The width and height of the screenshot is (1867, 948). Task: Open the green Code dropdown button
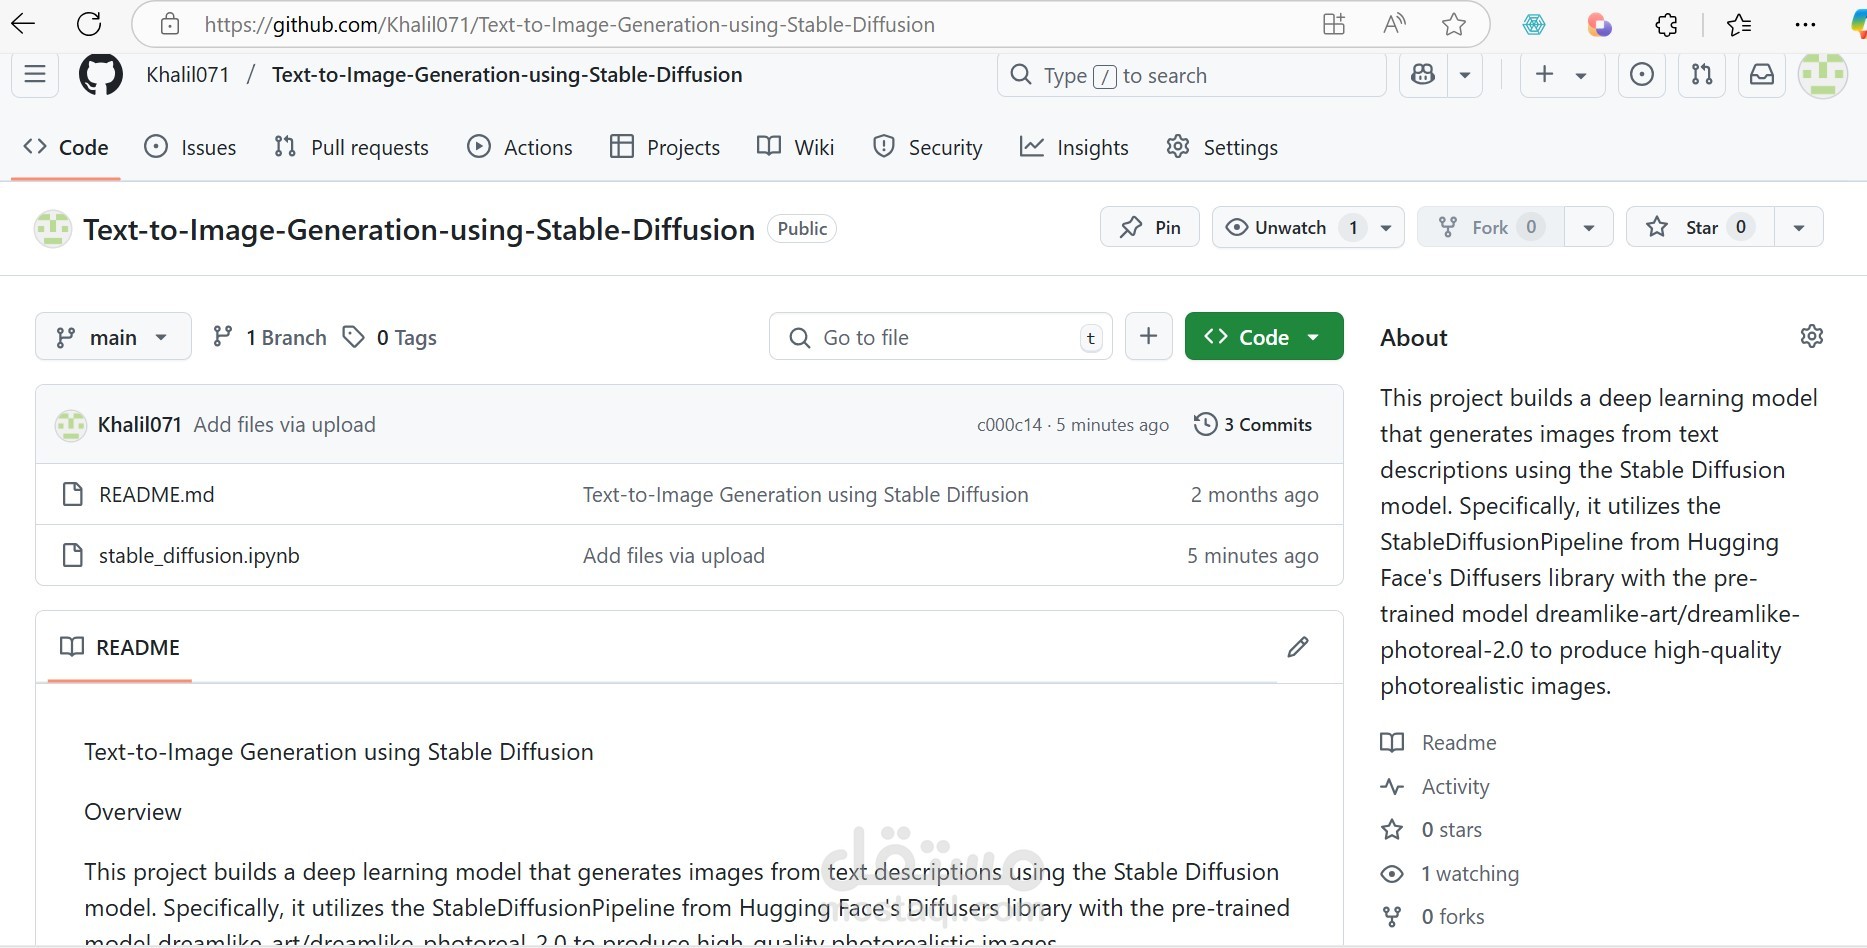[1264, 337]
